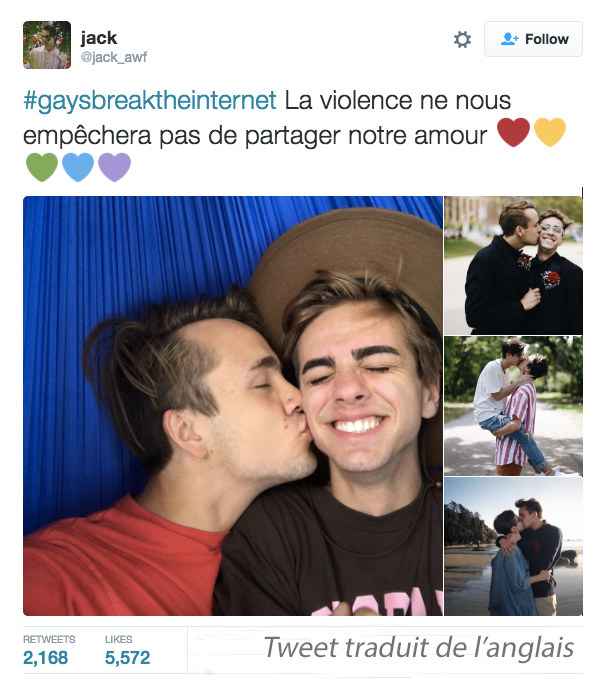Viewport: 610px width, 679px height.
Task: Click the purple heart emoji
Action: [114, 167]
